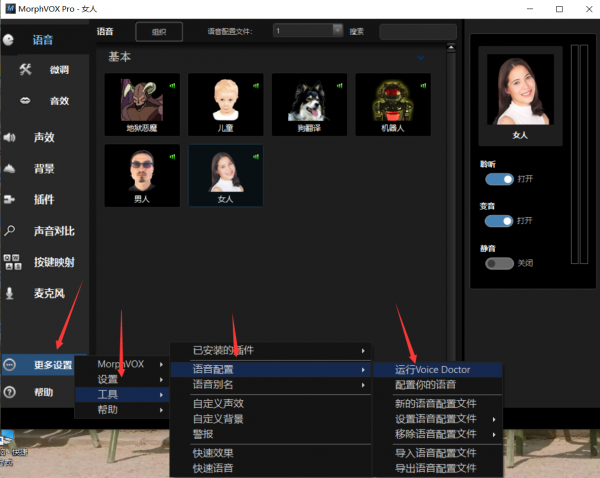Click signal bars icon on 地狱恶魔 voice
The width and height of the screenshot is (600, 478).
coord(172,86)
